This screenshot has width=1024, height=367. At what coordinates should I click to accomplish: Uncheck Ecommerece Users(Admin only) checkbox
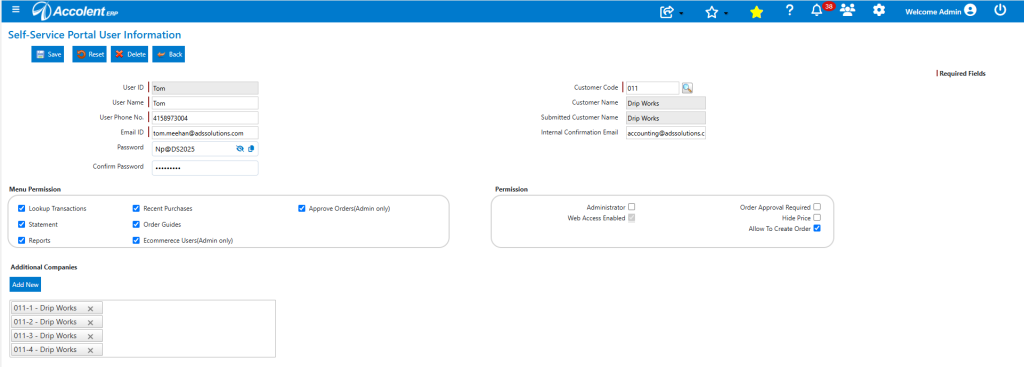(x=136, y=240)
